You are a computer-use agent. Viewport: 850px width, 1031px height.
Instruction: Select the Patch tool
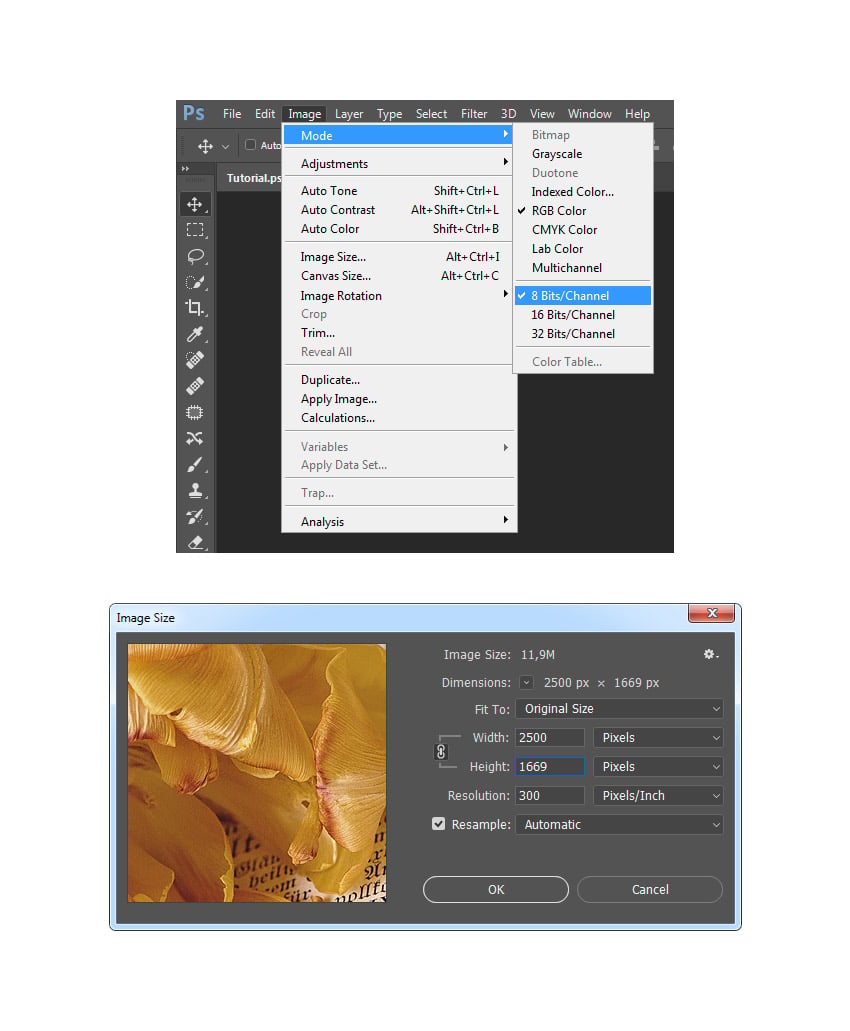tap(195, 412)
